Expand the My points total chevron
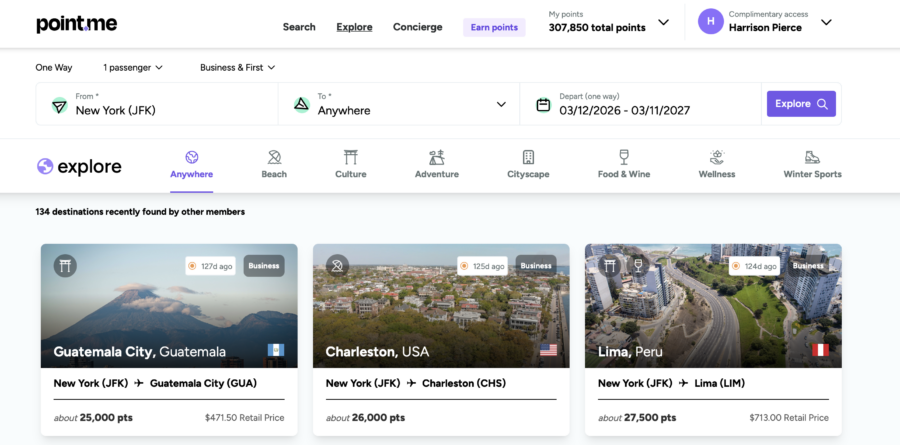The width and height of the screenshot is (900, 445). coord(663,22)
